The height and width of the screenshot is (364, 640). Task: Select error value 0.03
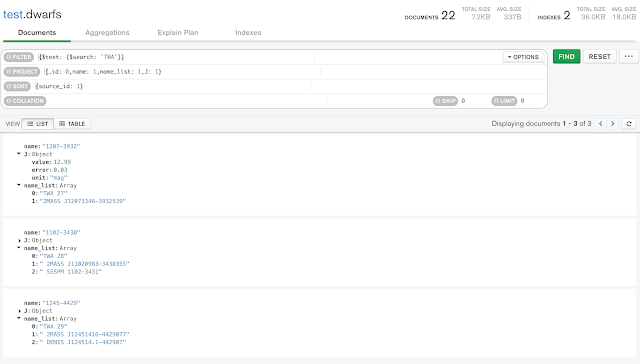(x=60, y=170)
